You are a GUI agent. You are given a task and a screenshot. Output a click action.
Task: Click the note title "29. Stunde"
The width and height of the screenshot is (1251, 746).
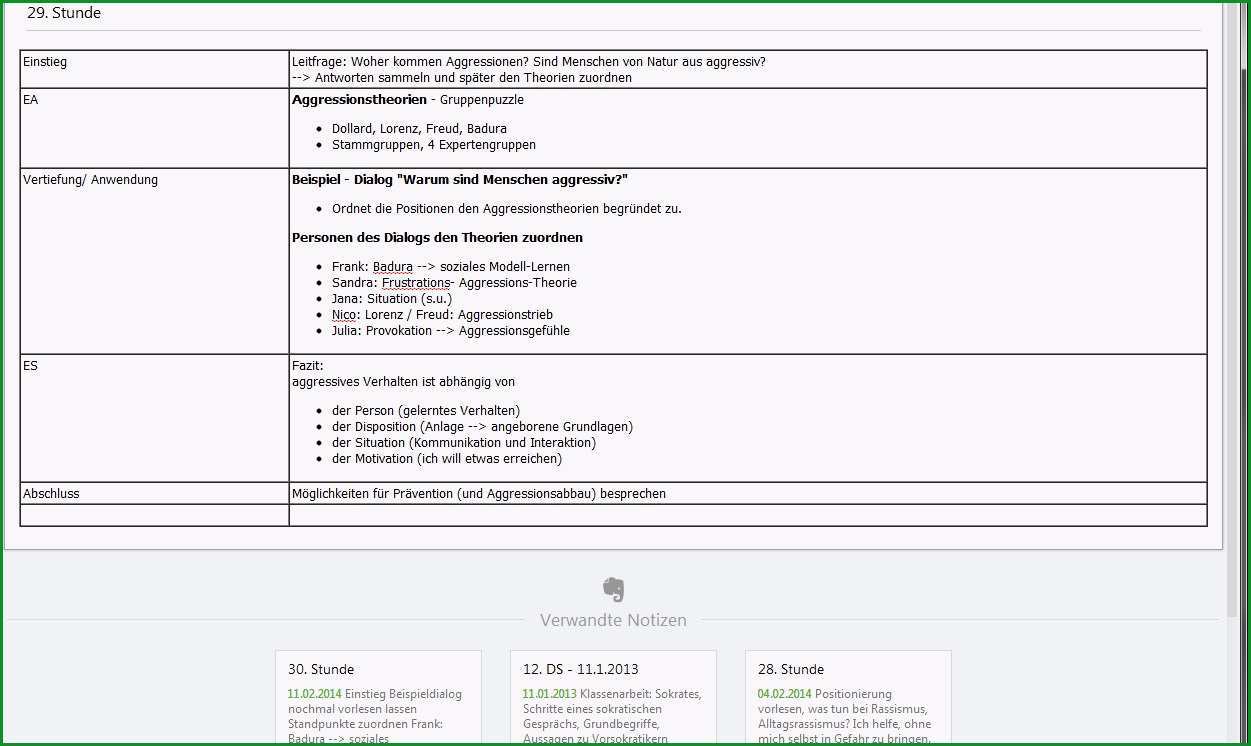click(x=64, y=13)
